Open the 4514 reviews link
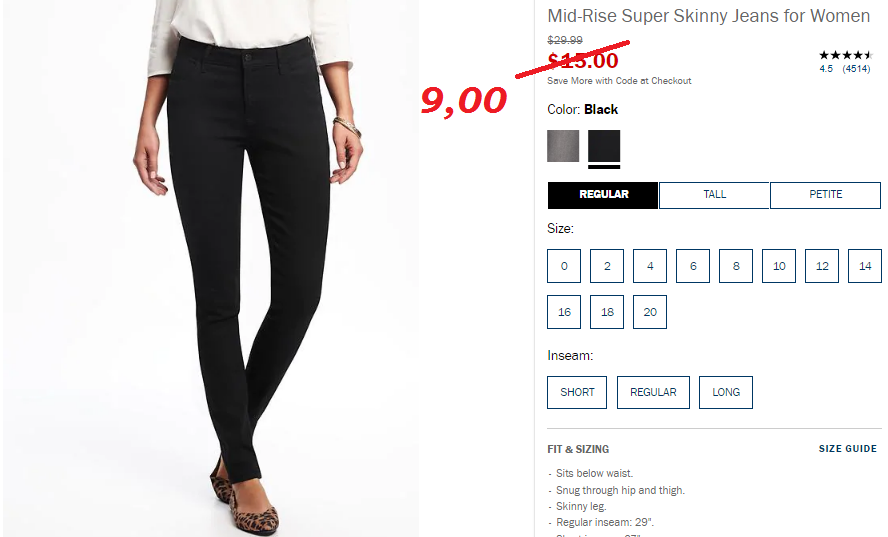Screen dimensions: 888x537 point(856,69)
